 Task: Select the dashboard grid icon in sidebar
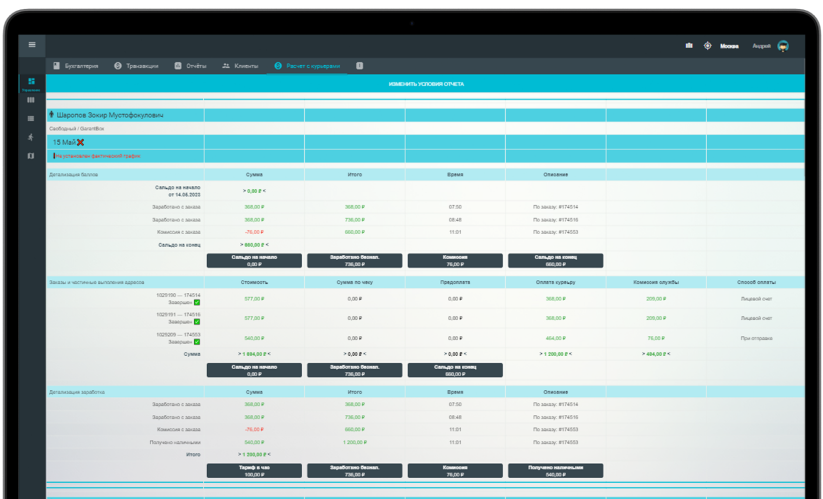[31, 81]
